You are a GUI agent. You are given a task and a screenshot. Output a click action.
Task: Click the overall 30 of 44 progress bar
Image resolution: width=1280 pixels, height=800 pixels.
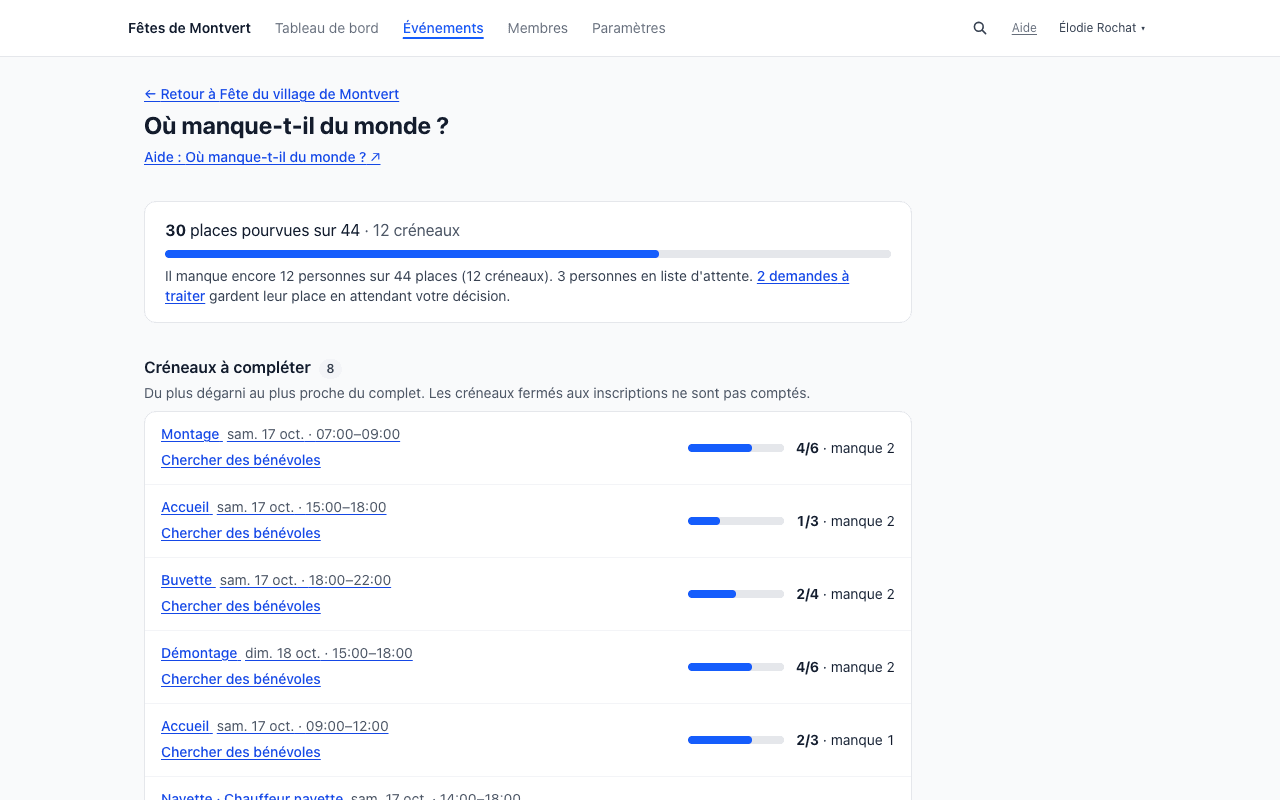(x=528, y=254)
